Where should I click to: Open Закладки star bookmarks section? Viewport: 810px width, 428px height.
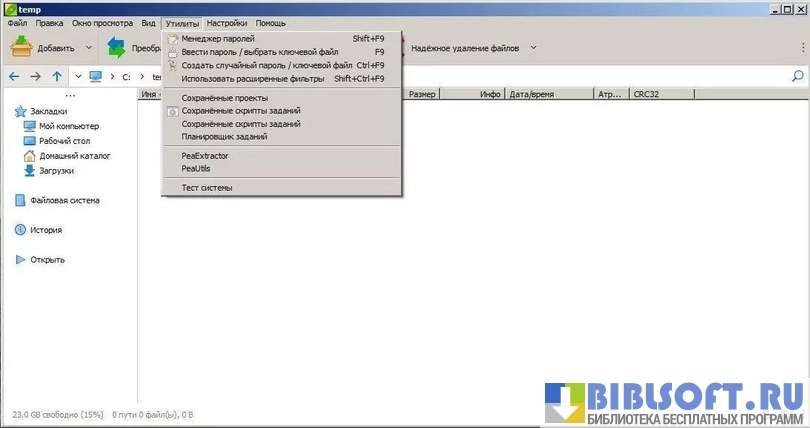(48, 111)
